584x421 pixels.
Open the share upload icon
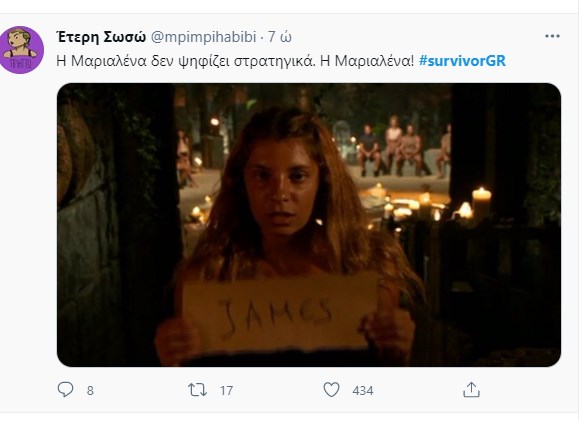(471, 389)
